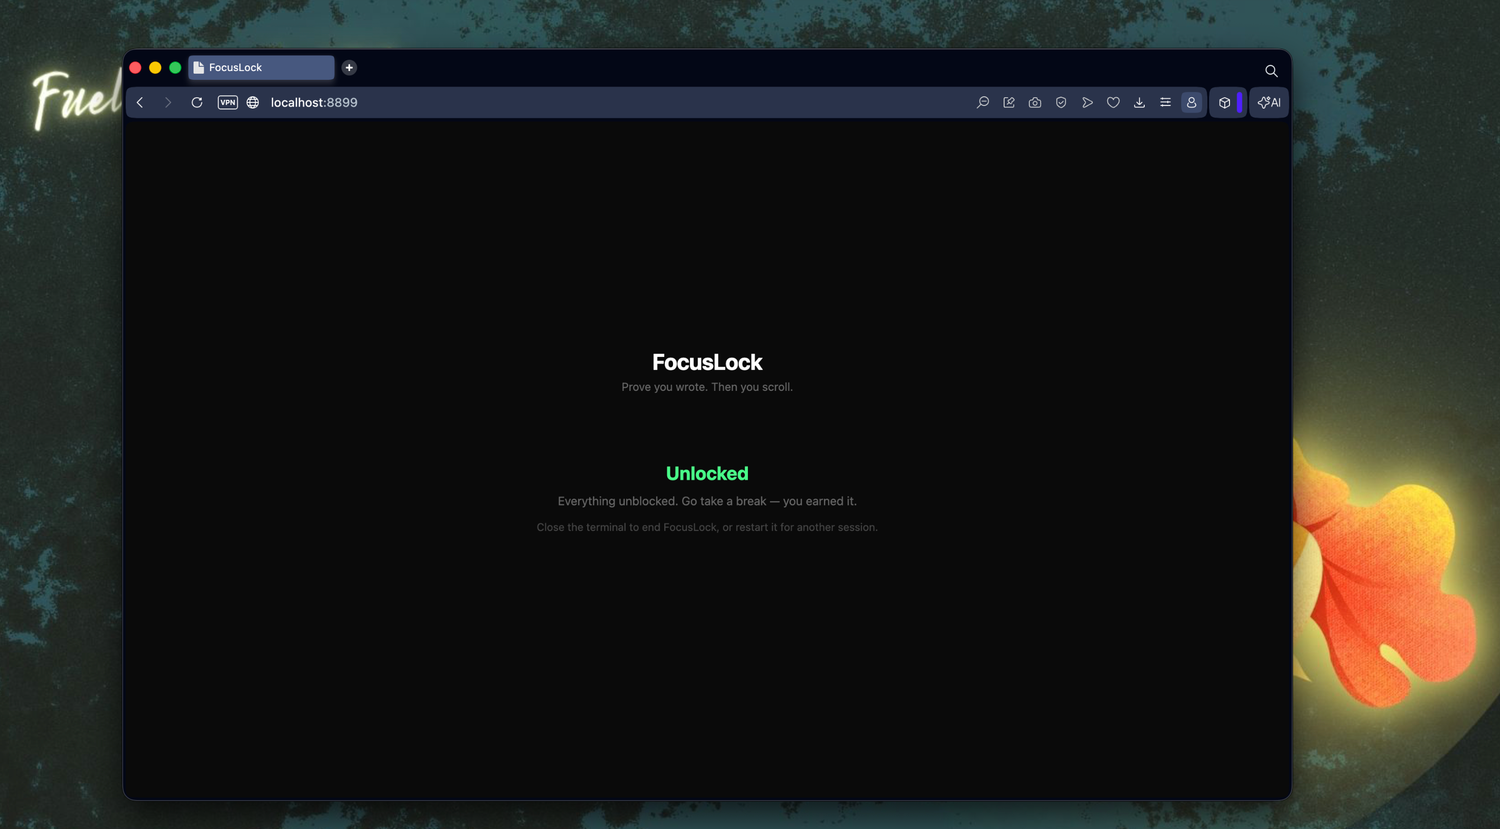1500x829 pixels.
Task: Toggle the VPN badge in address bar
Action: 228,103
